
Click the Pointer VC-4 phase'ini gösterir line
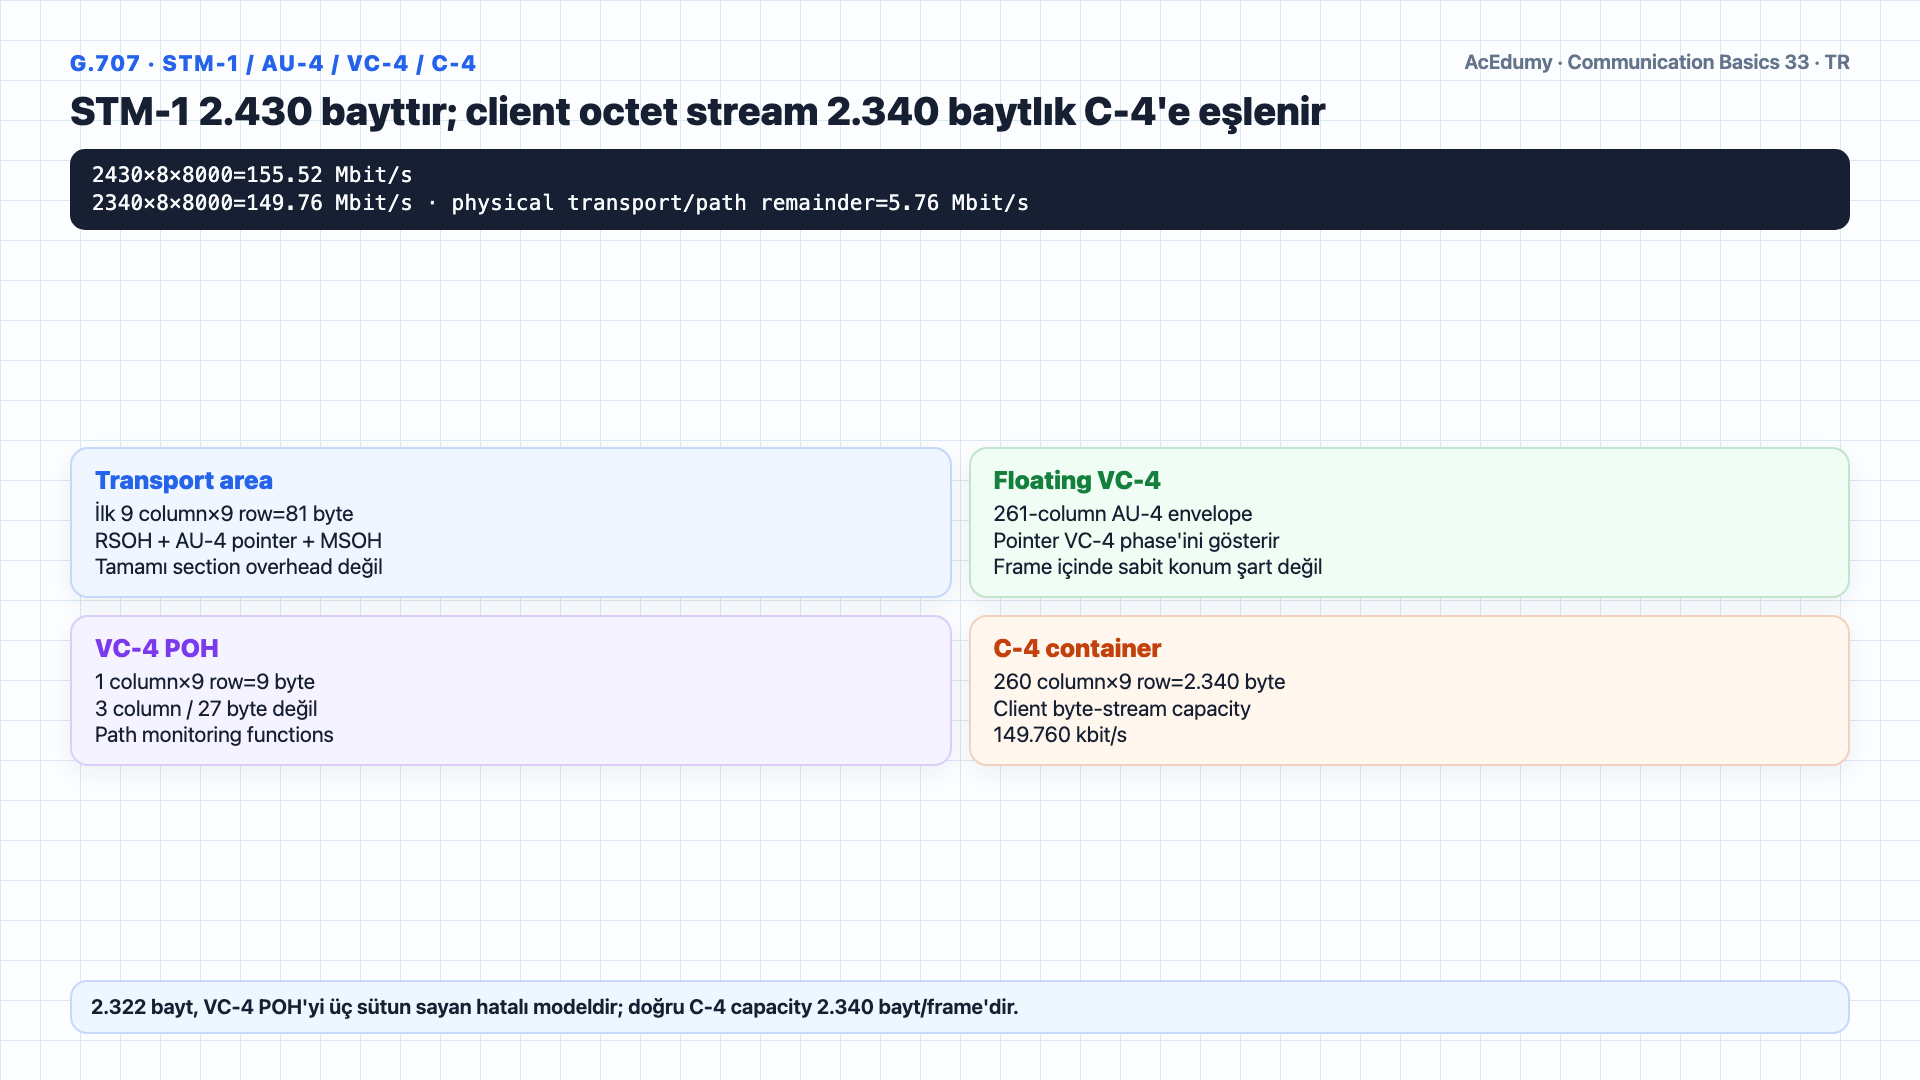click(x=1136, y=541)
